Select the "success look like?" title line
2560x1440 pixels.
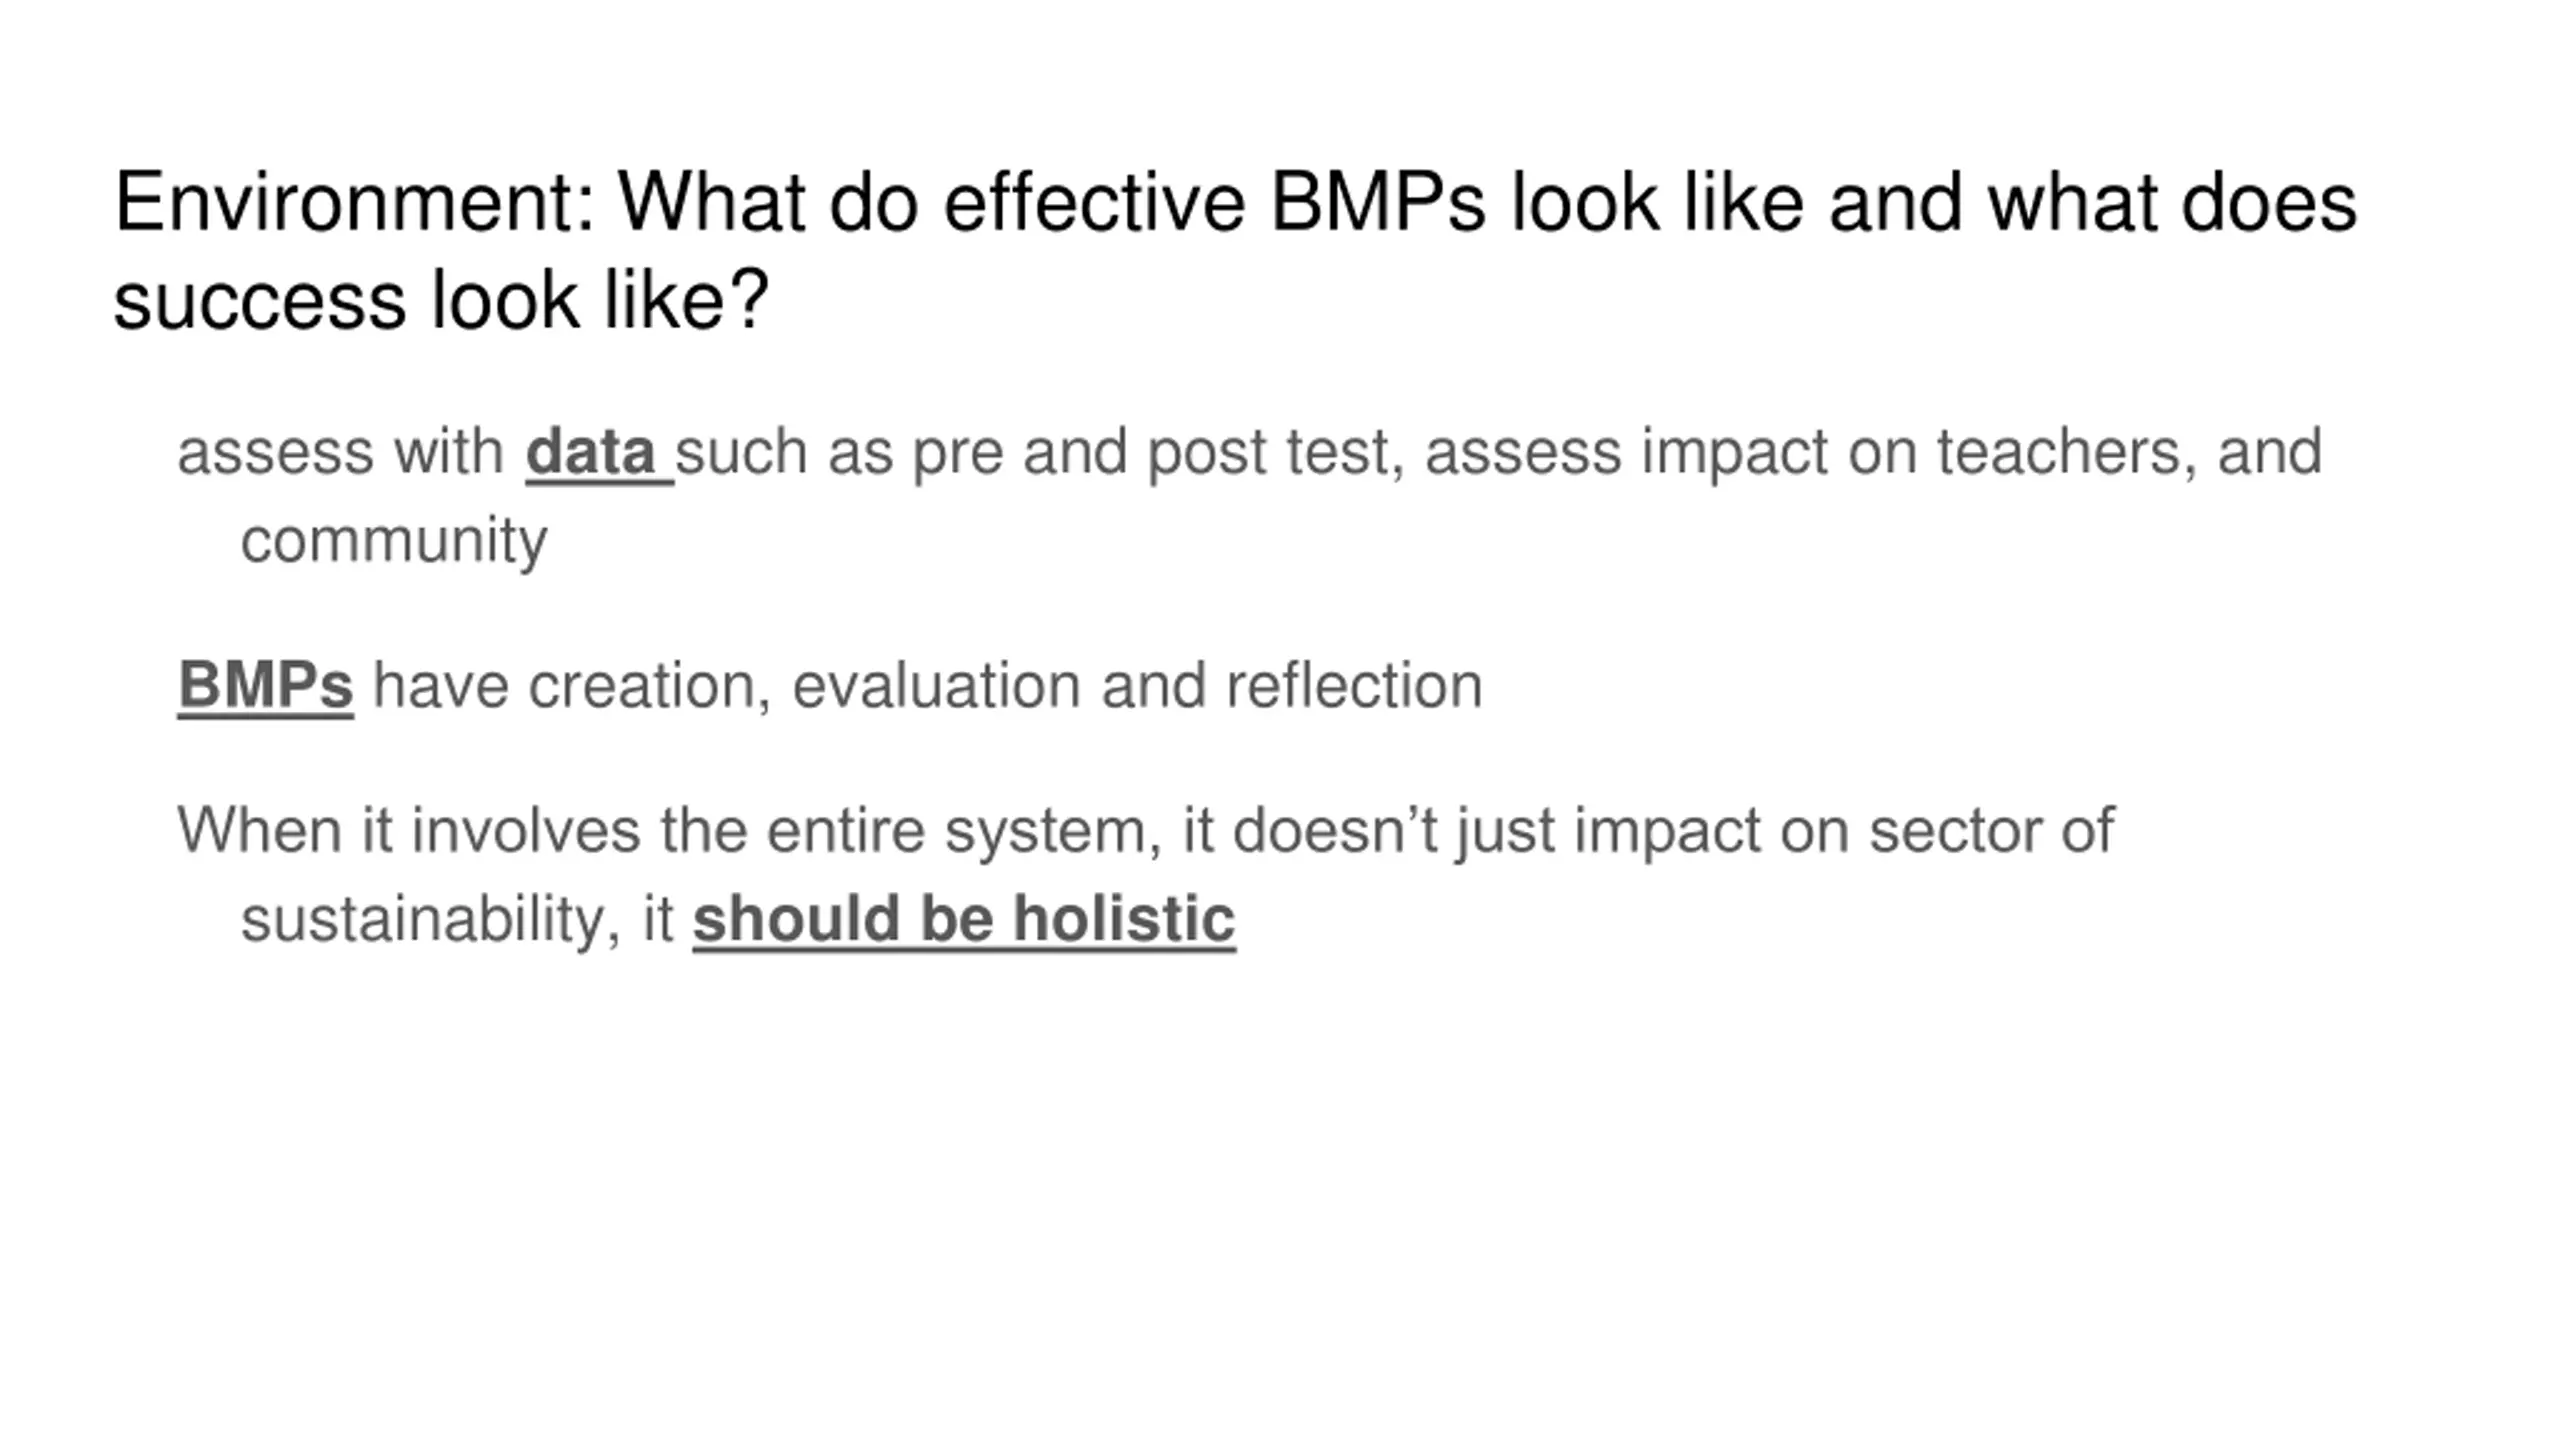click(441, 299)
